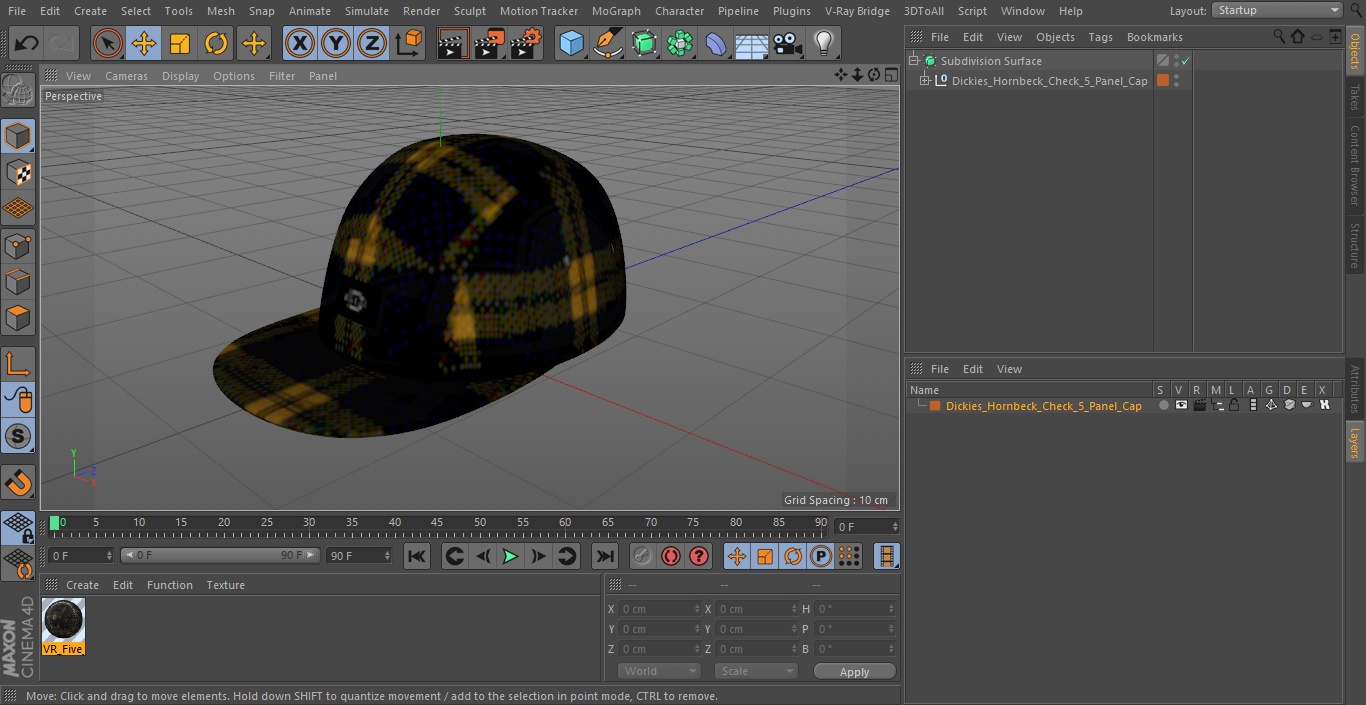The image size is (1366, 705).
Task: Add a Camera object
Action: (x=788, y=44)
